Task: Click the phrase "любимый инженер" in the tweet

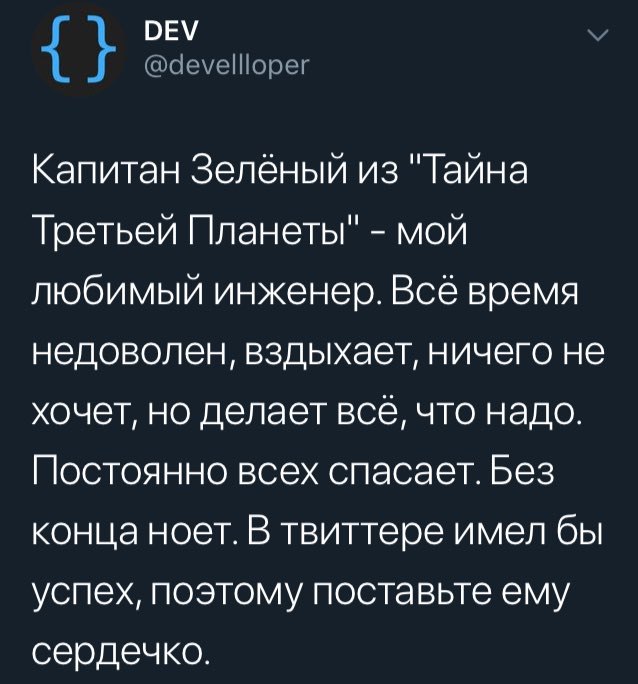Action: (200, 295)
